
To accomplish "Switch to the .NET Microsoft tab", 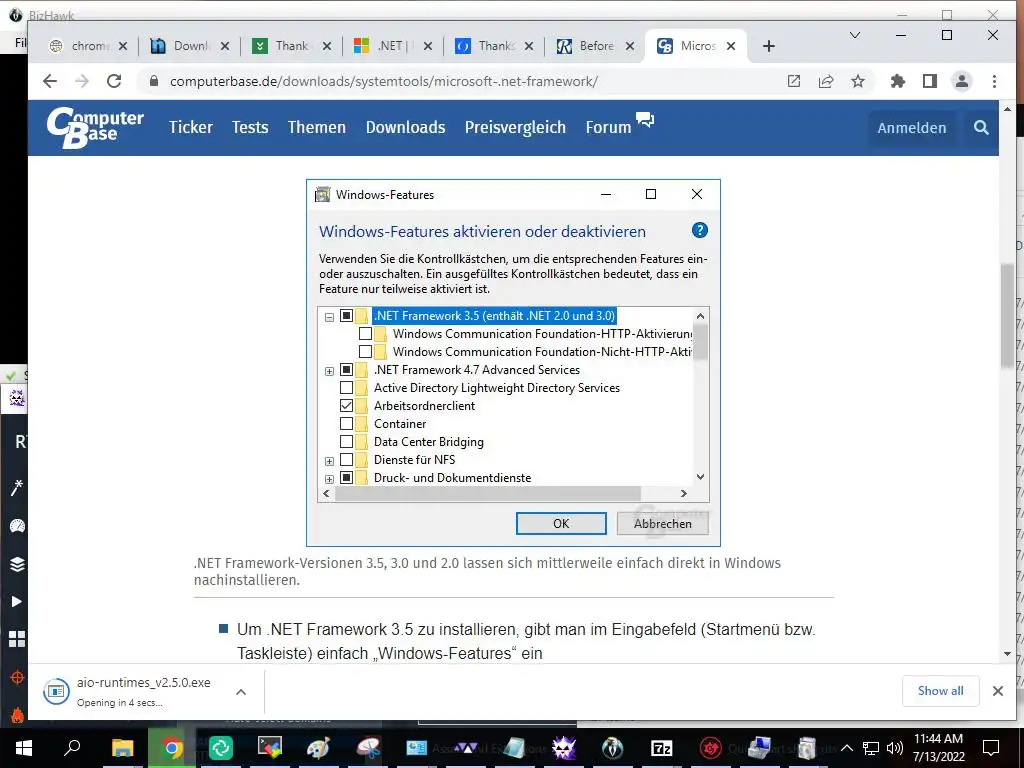I will [x=392, y=46].
